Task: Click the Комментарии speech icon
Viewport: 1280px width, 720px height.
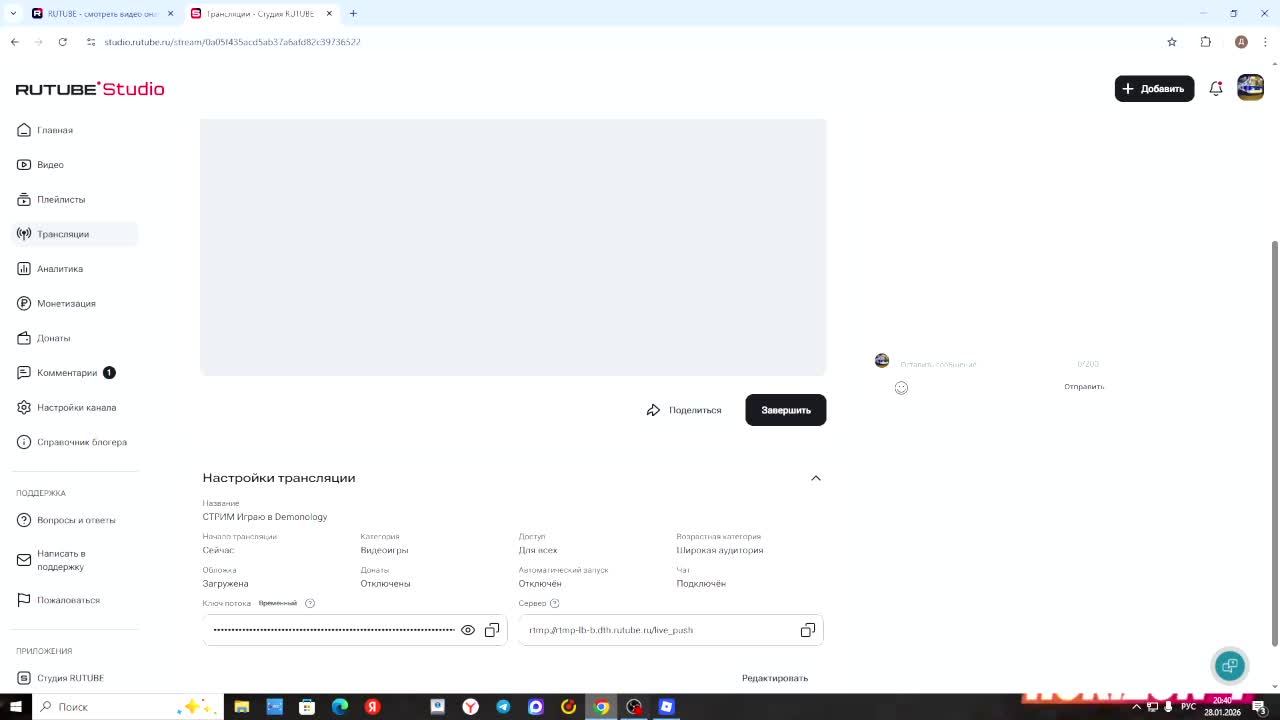Action: 24,373
